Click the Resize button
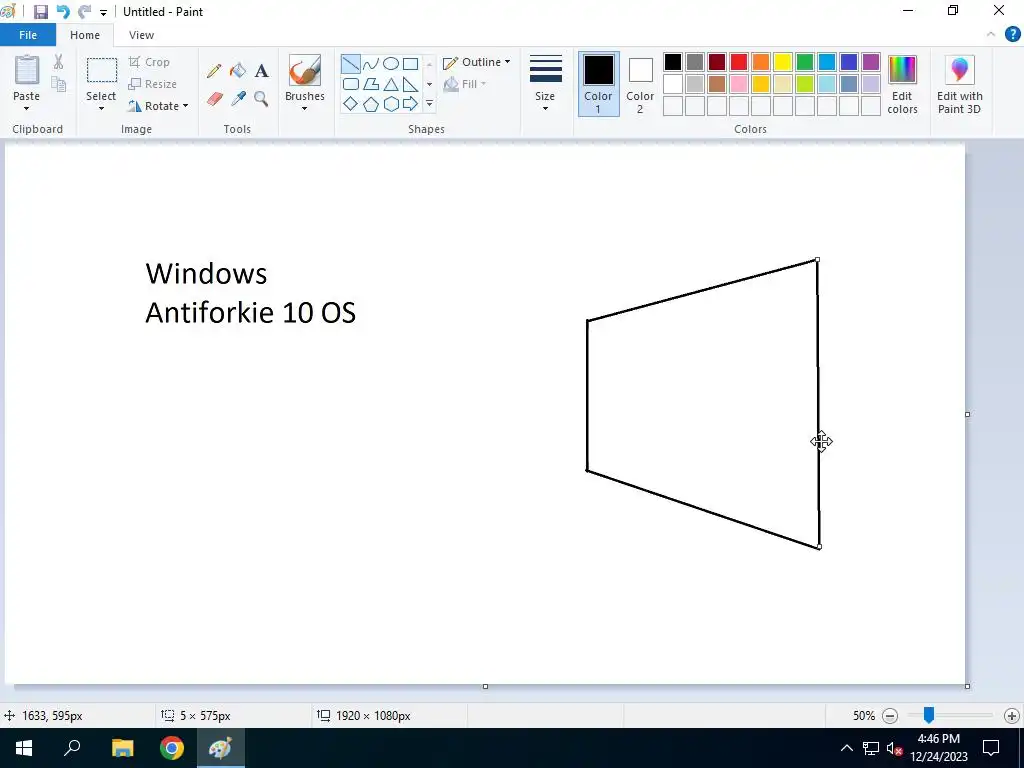 pos(153,84)
